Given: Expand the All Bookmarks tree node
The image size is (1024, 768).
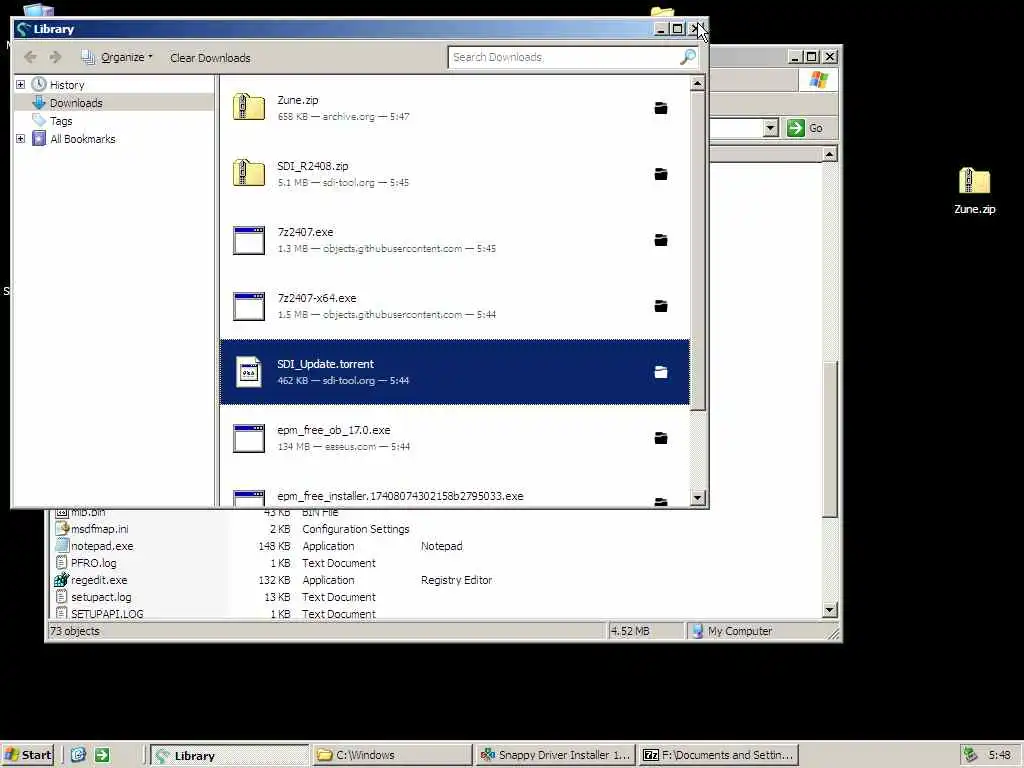Looking at the screenshot, I should [x=20, y=138].
